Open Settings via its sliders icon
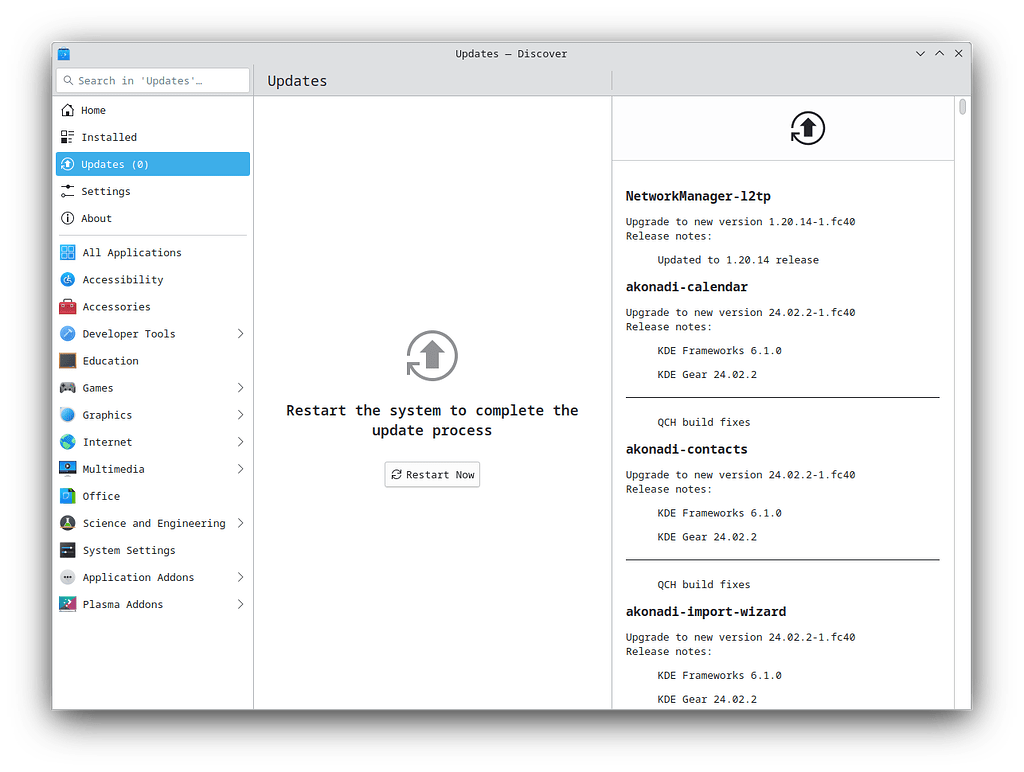The height and width of the screenshot is (772, 1024). (x=67, y=191)
